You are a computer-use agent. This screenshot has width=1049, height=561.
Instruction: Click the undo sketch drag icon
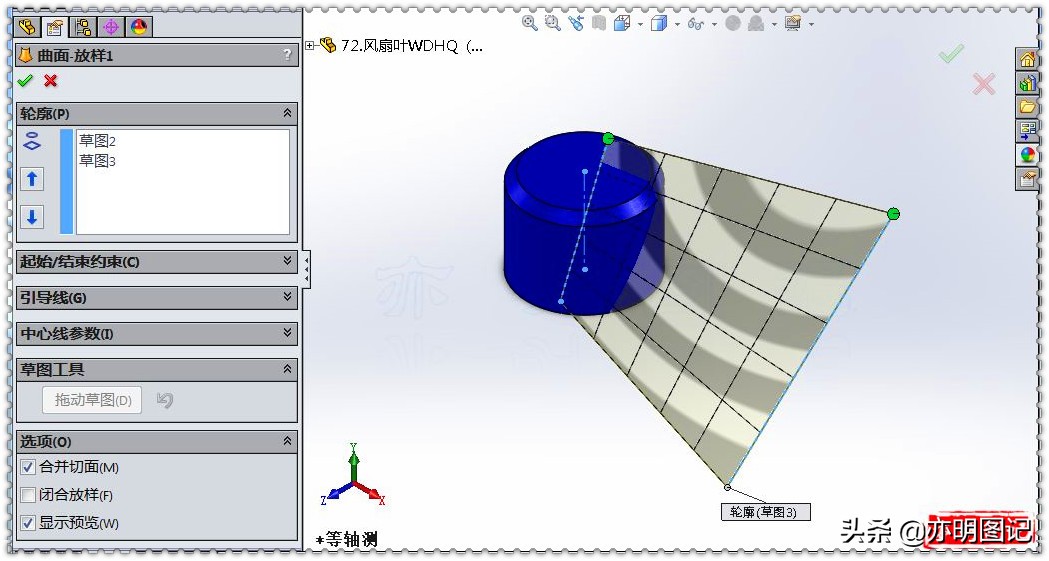click(165, 400)
